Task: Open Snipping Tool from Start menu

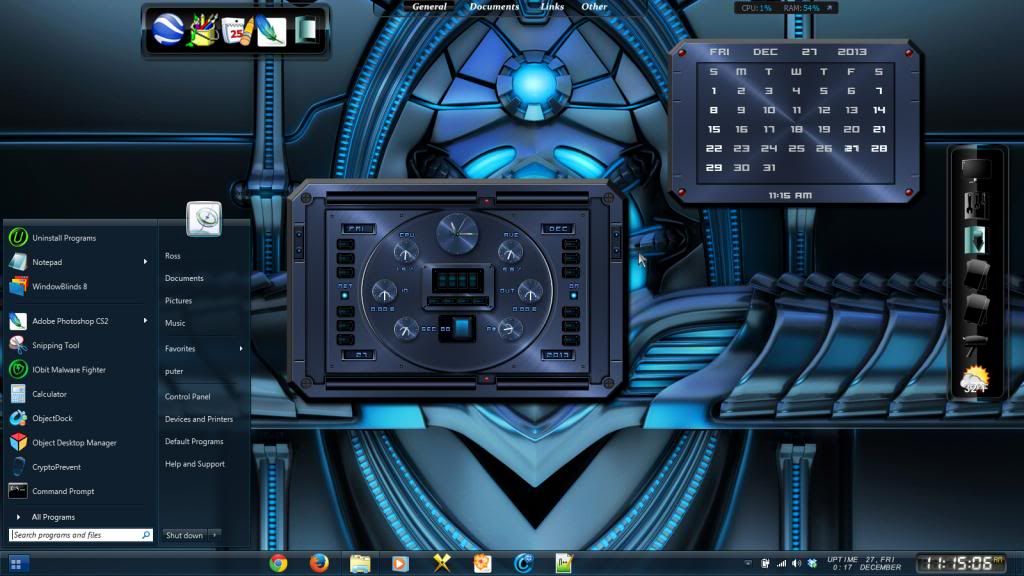Action: click(x=56, y=345)
